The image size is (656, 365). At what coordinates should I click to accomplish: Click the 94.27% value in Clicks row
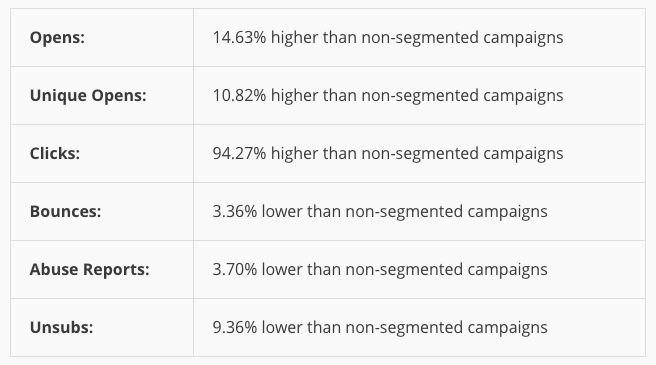239,154
